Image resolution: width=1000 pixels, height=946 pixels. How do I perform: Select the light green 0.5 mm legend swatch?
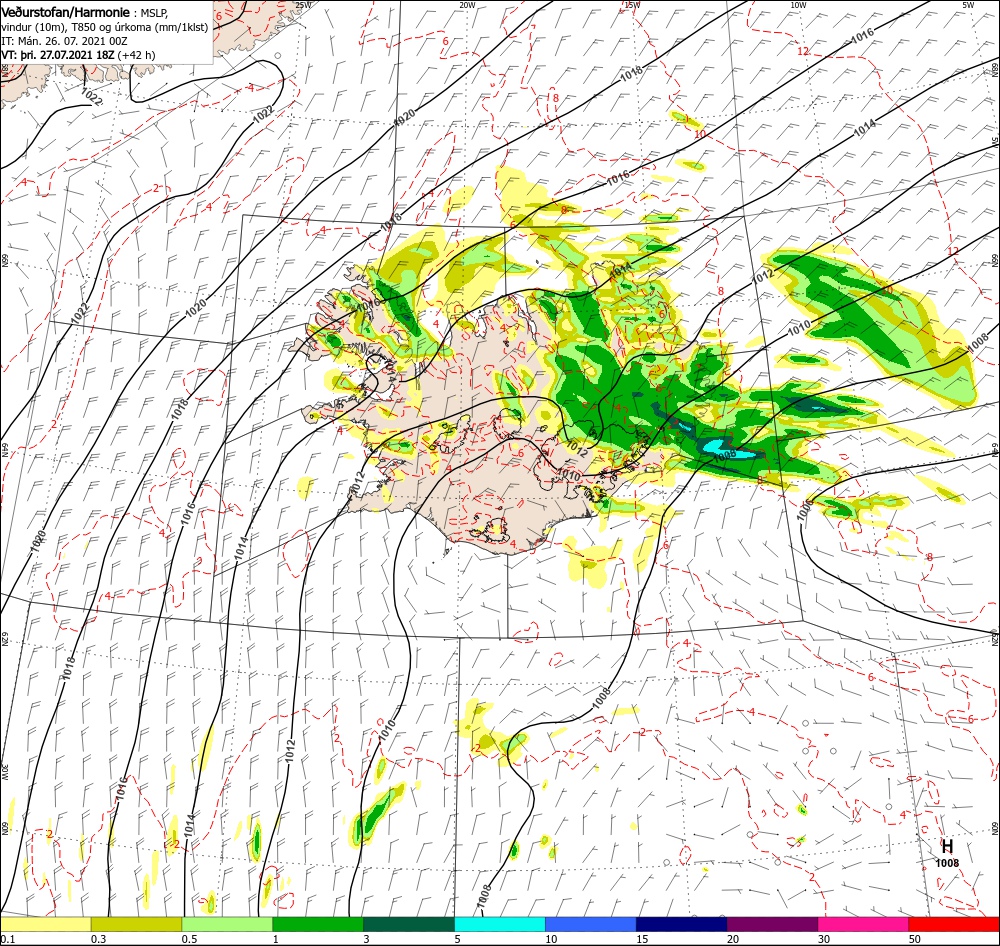point(227,924)
